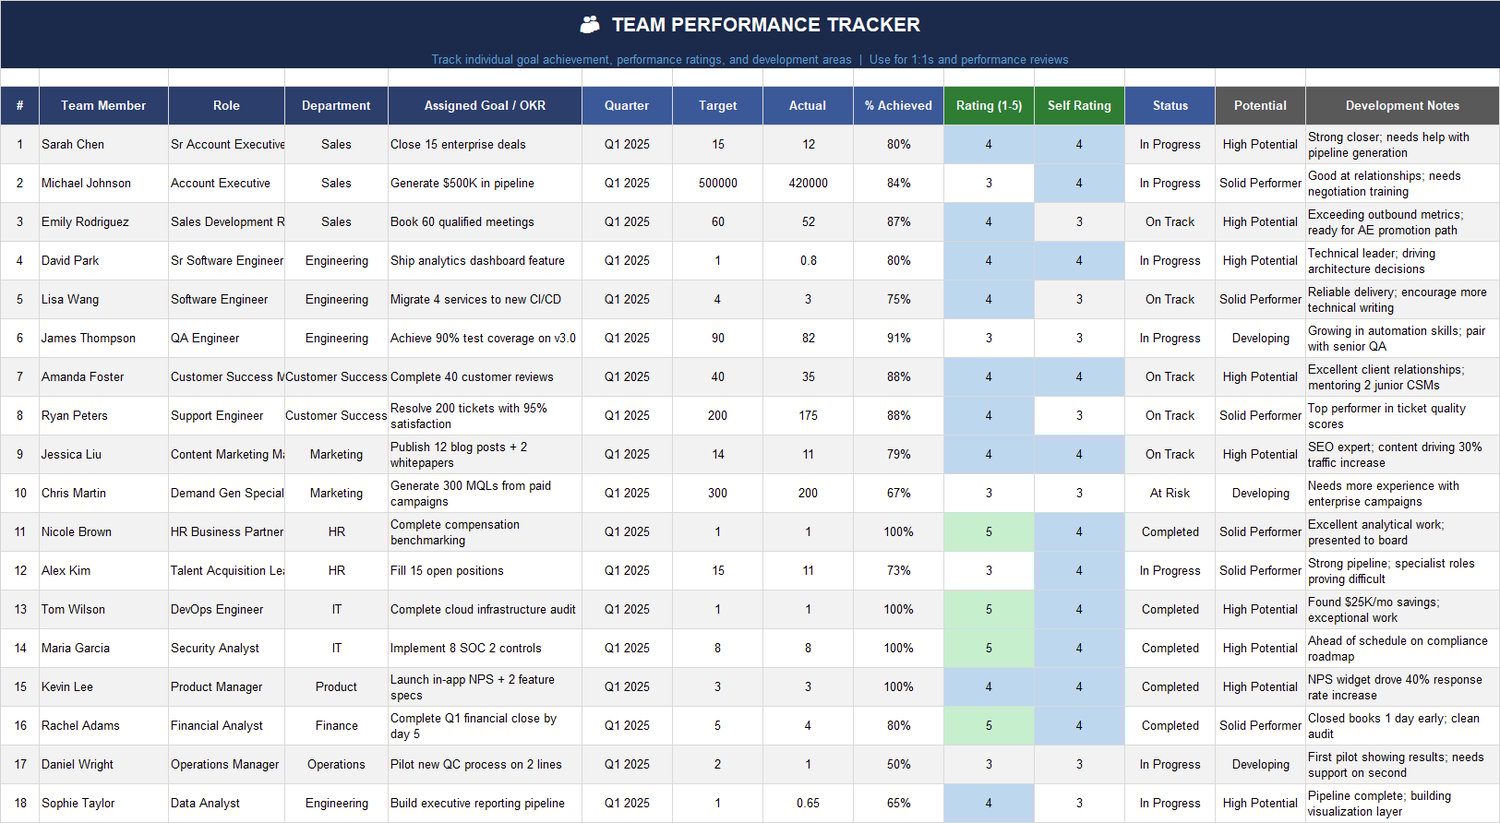Select Rachel Adams' 80% achievement cell
The image size is (1500, 823).
point(898,725)
